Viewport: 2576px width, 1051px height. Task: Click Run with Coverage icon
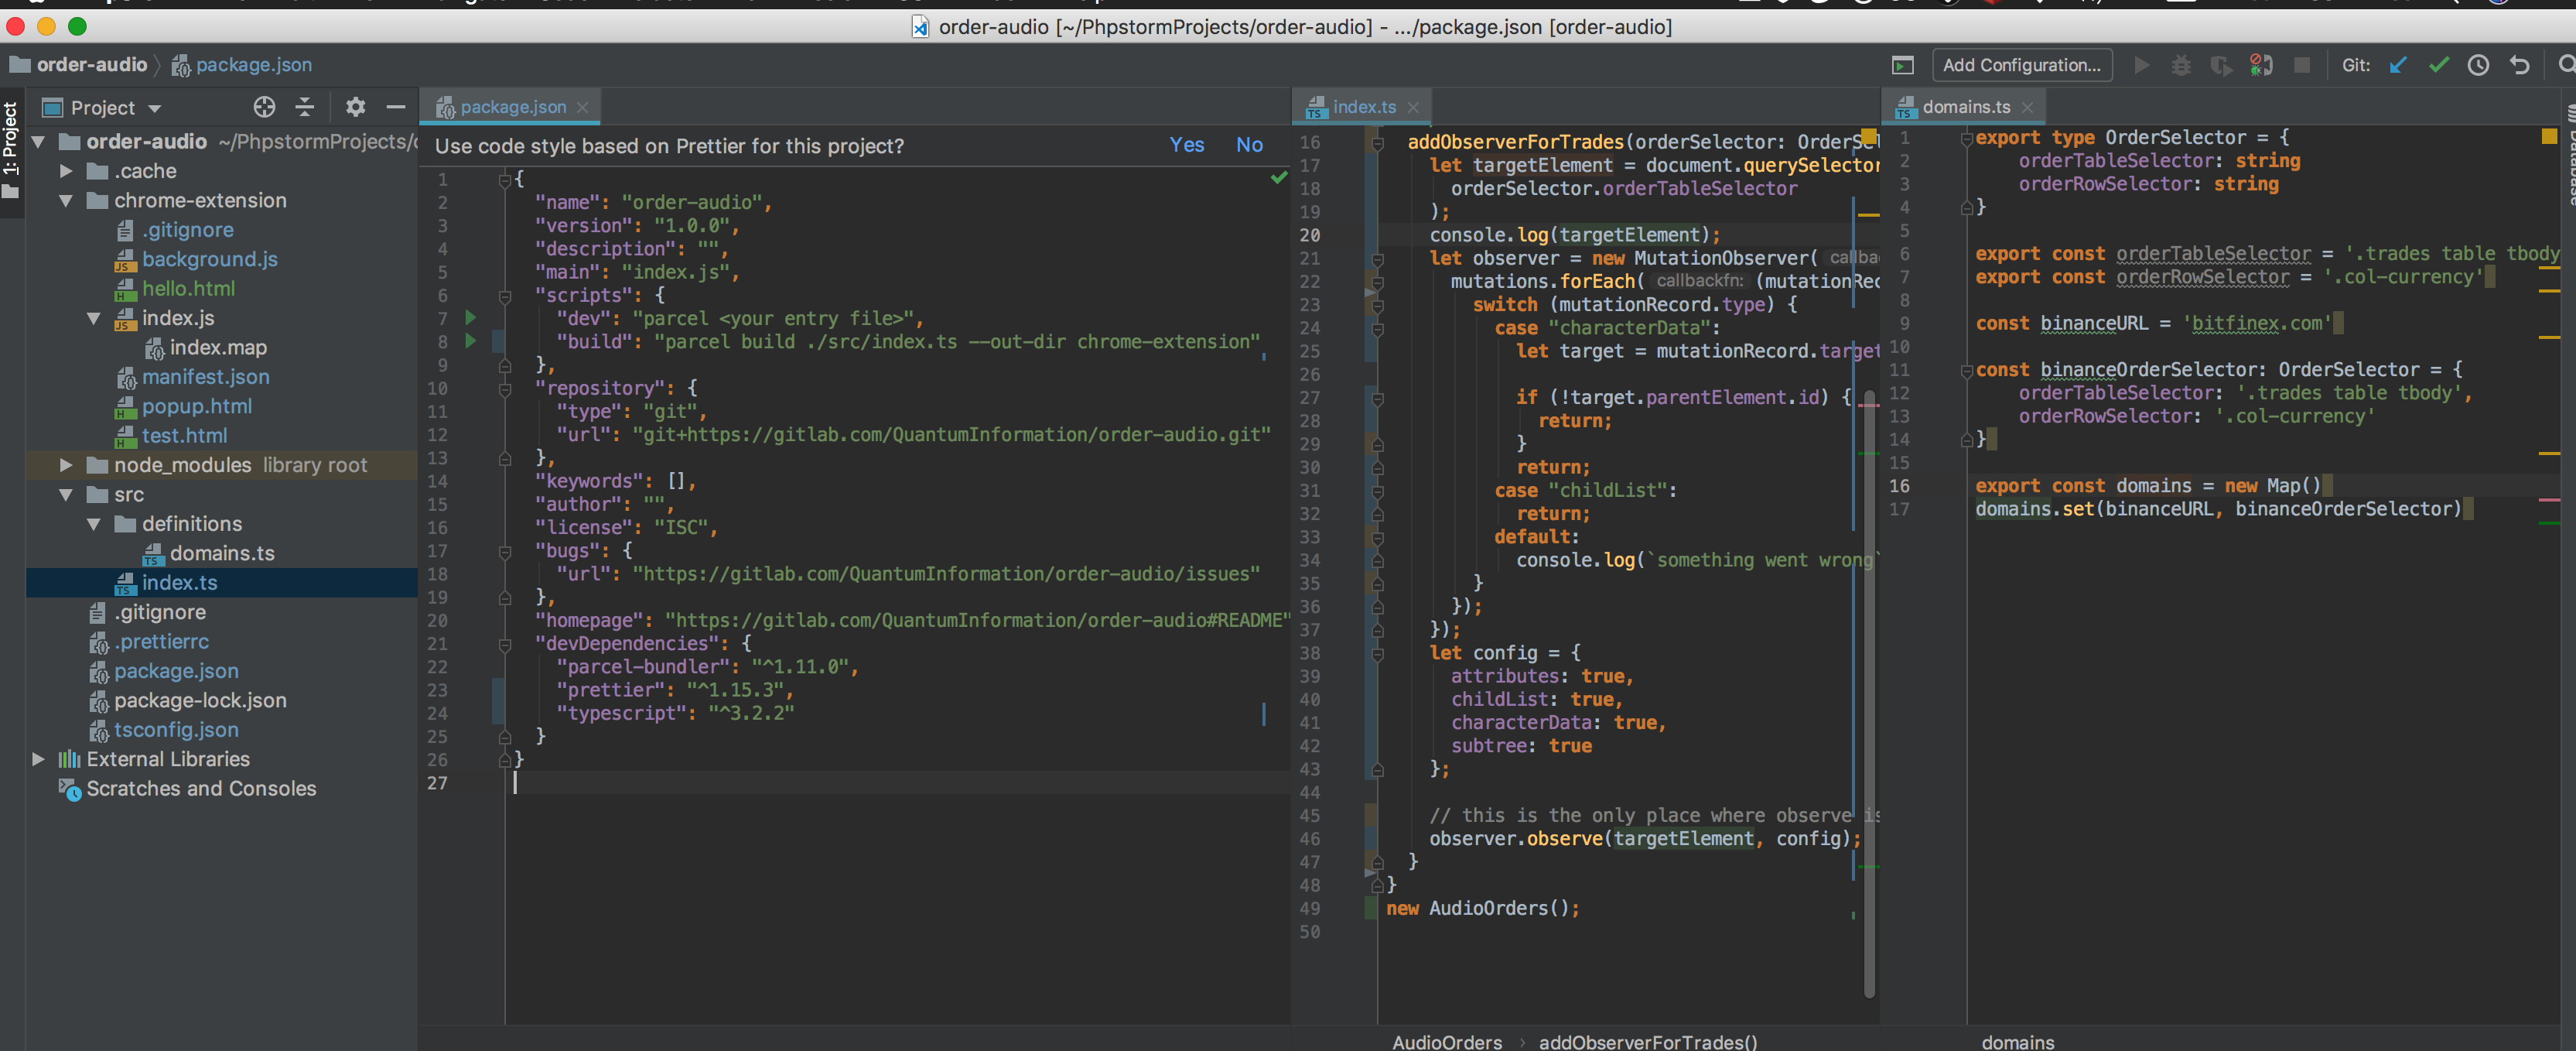click(2221, 65)
